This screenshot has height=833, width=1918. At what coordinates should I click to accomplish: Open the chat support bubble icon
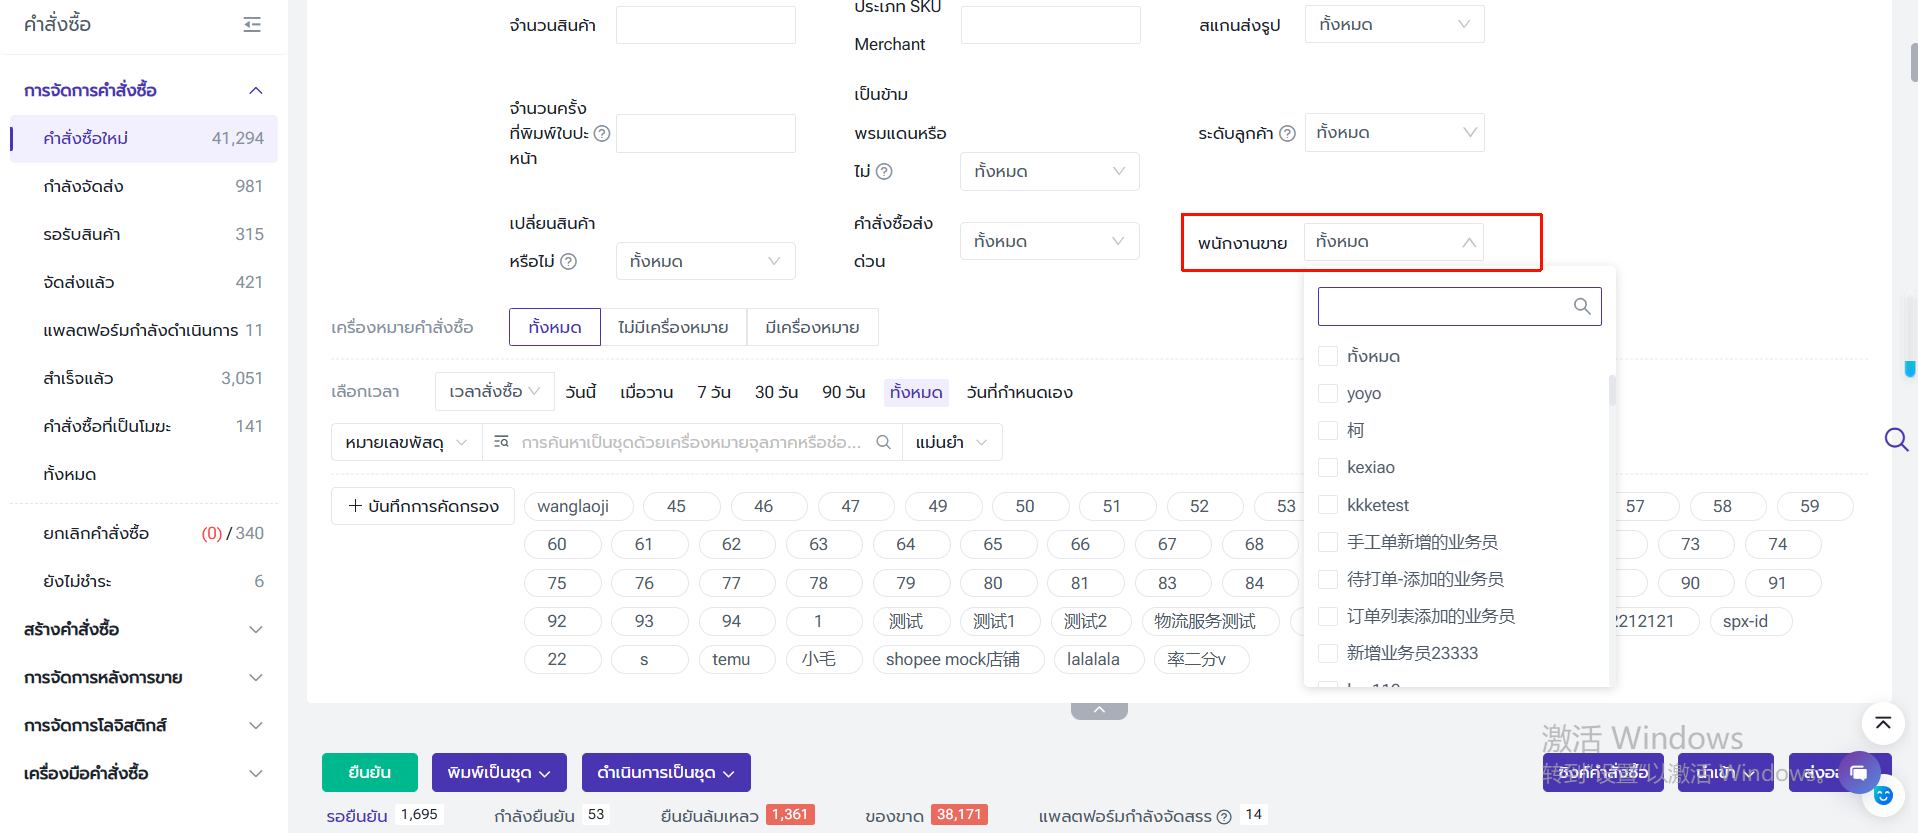tap(1858, 772)
